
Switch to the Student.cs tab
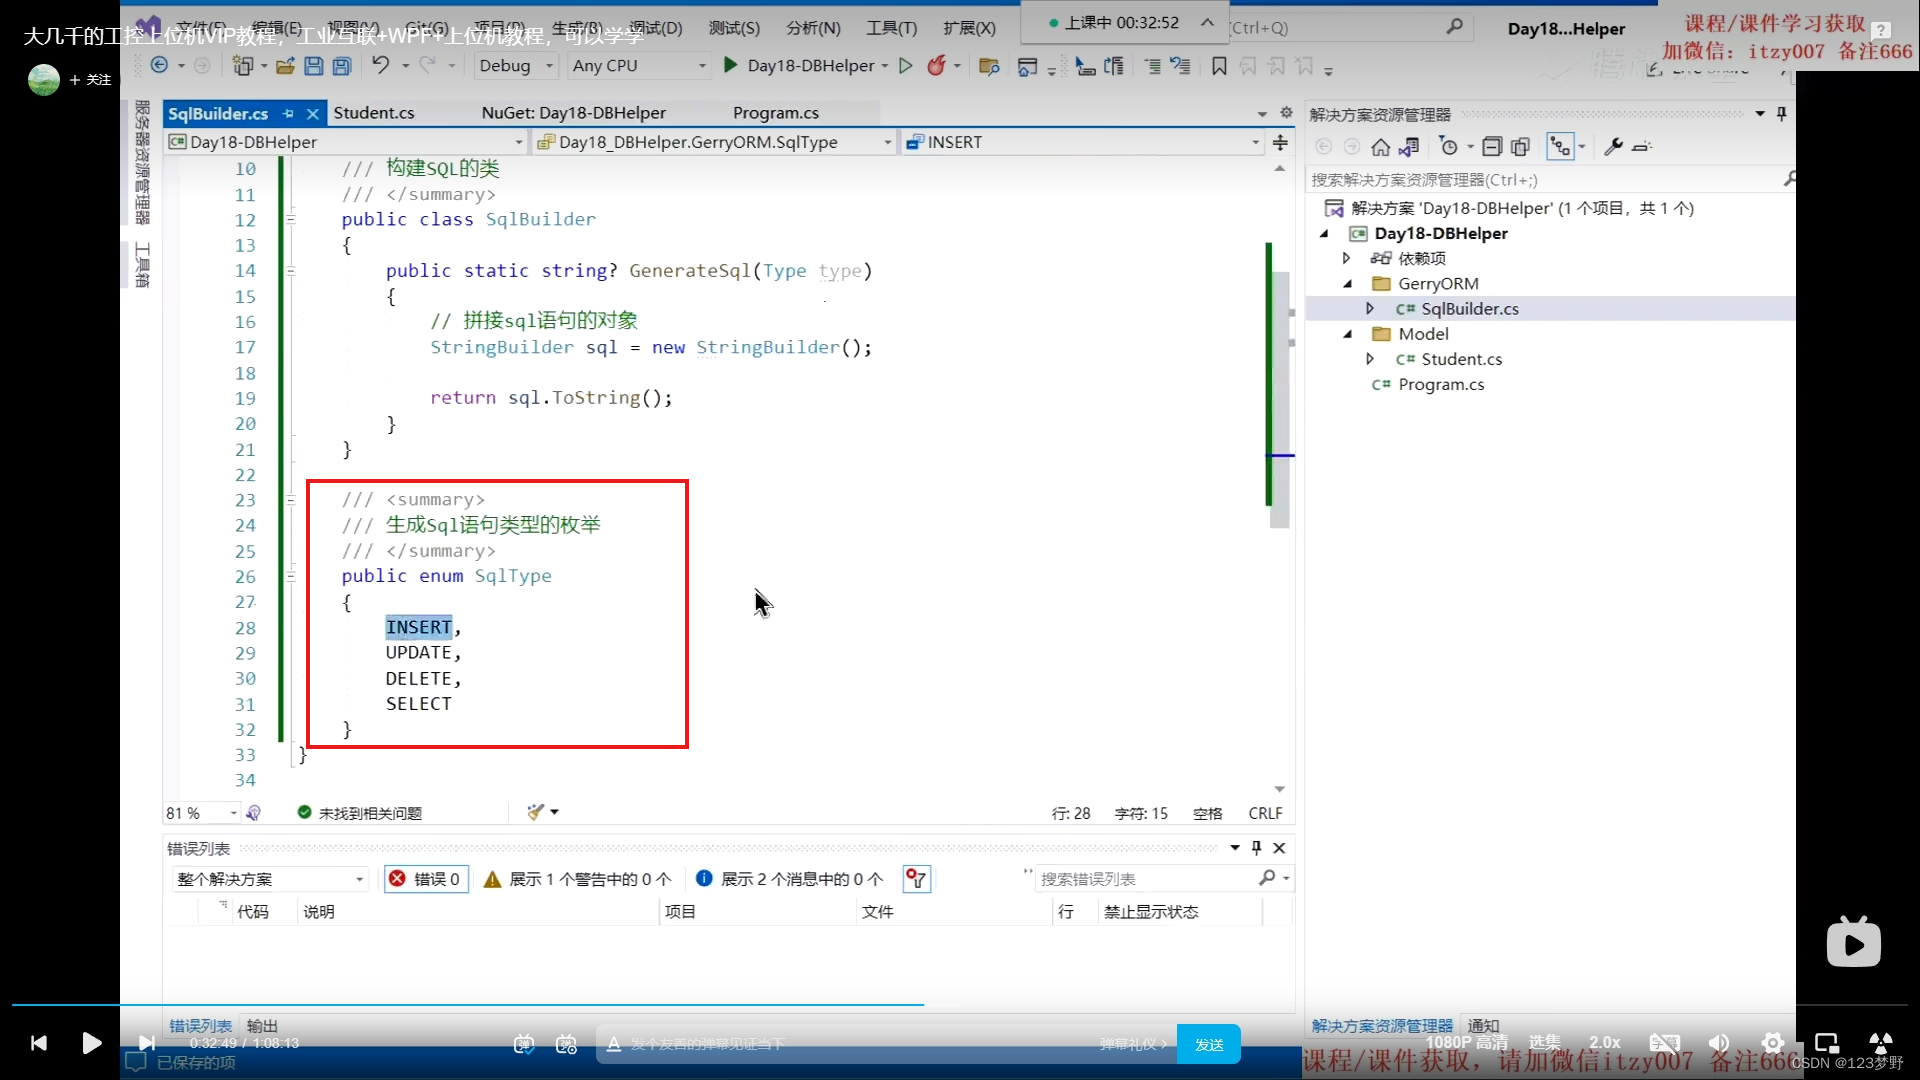(x=374, y=113)
